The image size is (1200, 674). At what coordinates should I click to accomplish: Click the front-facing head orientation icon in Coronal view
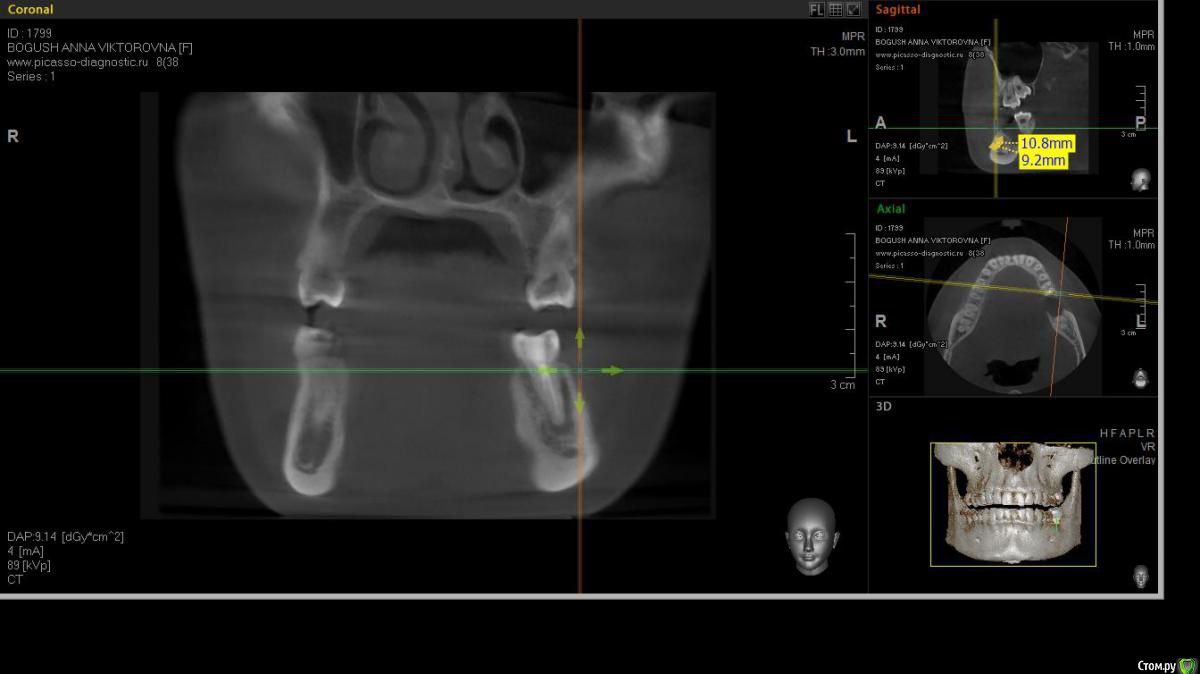pyautogui.click(x=810, y=535)
